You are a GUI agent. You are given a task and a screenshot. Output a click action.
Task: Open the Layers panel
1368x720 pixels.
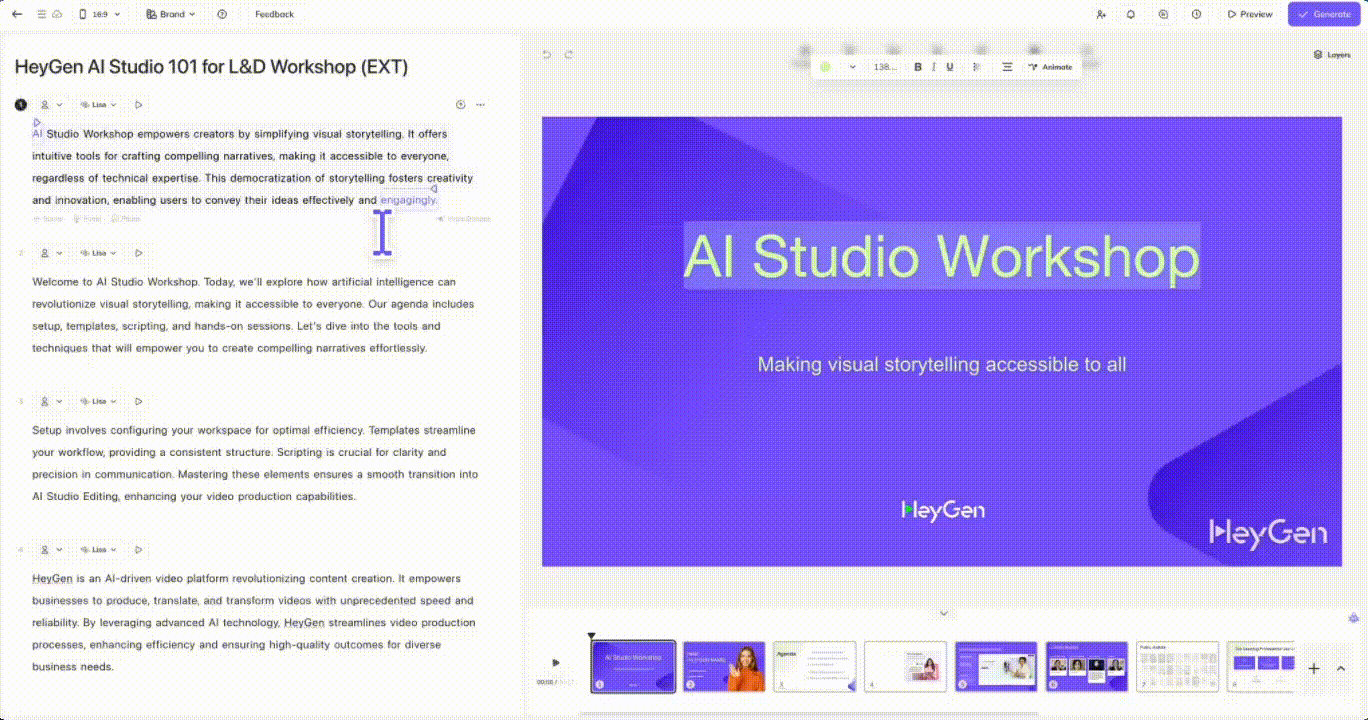click(1332, 55)
